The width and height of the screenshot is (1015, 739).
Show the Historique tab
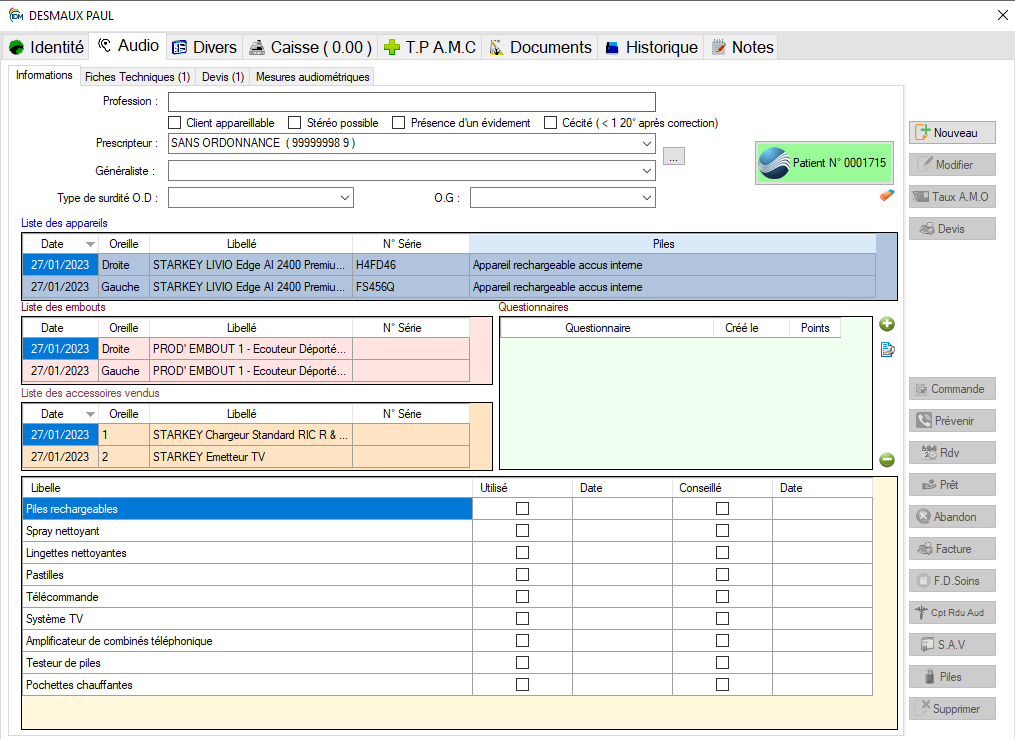click(x=651, y=47)
